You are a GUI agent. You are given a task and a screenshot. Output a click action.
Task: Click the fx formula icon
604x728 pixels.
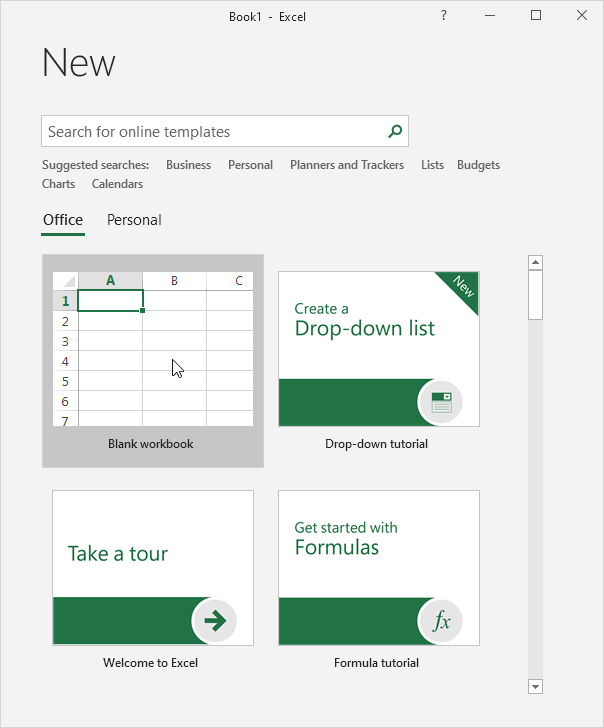coord(440,622)
